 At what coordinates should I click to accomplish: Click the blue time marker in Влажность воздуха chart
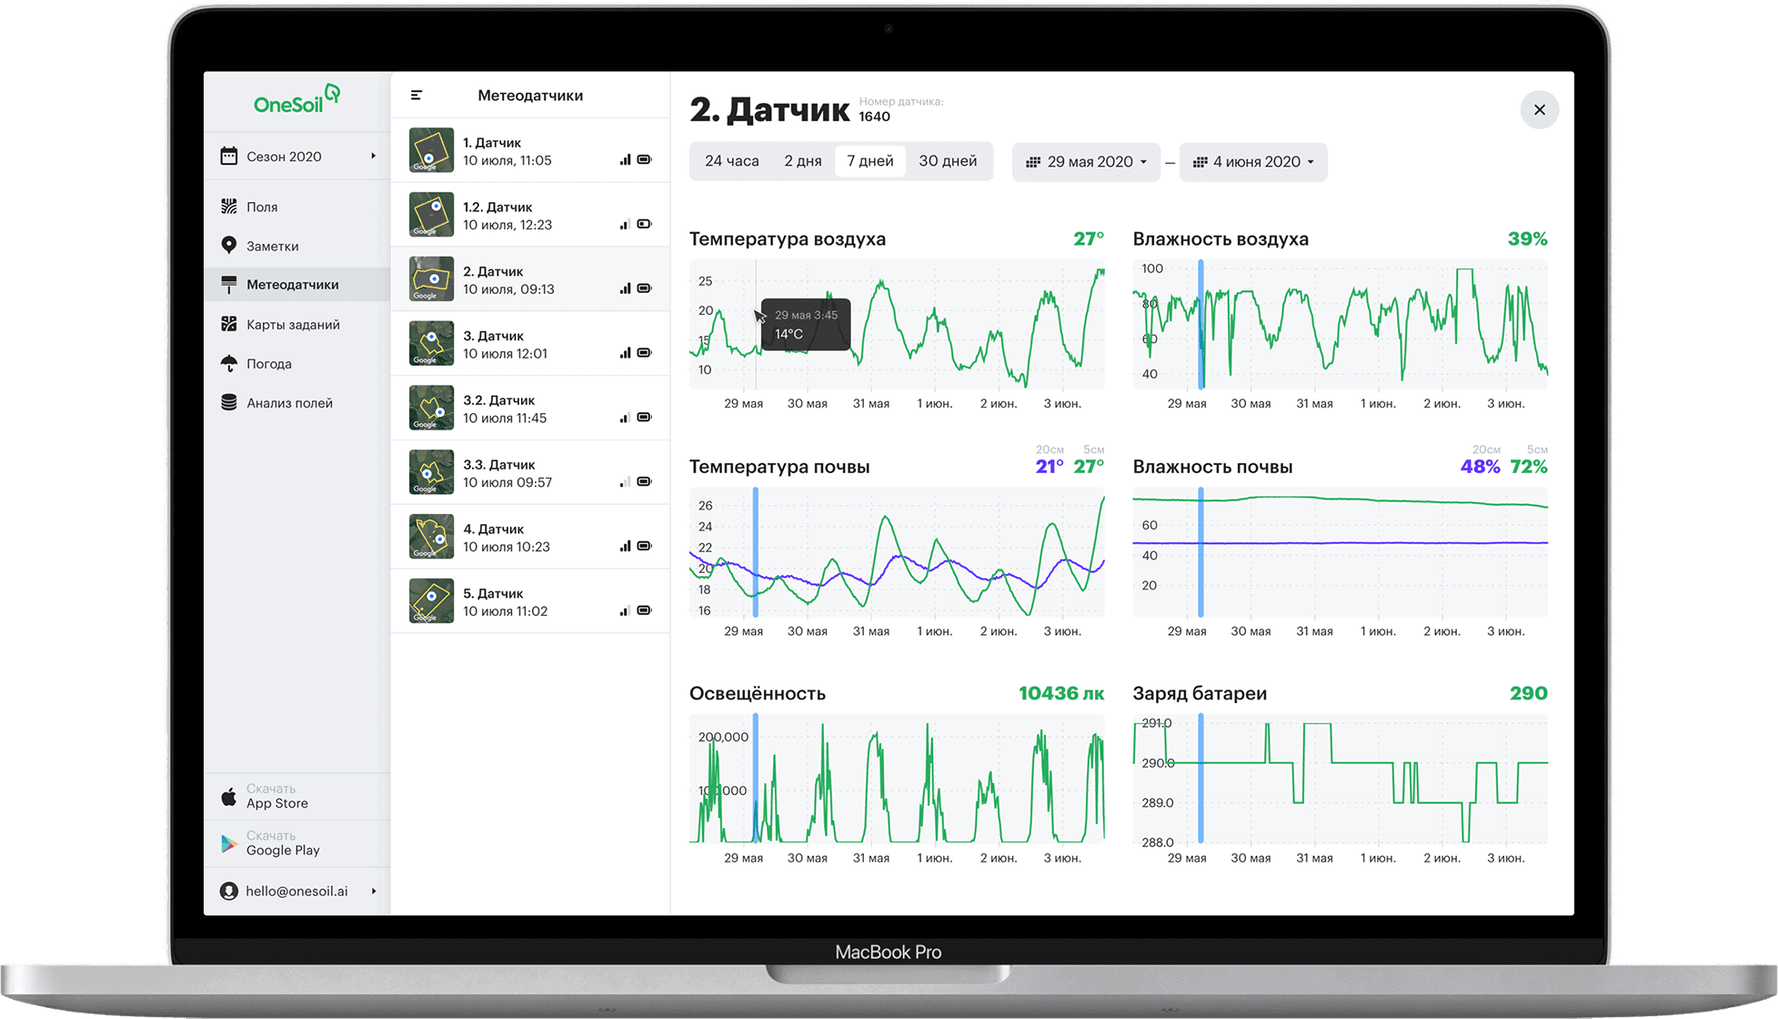point(1201,325)
